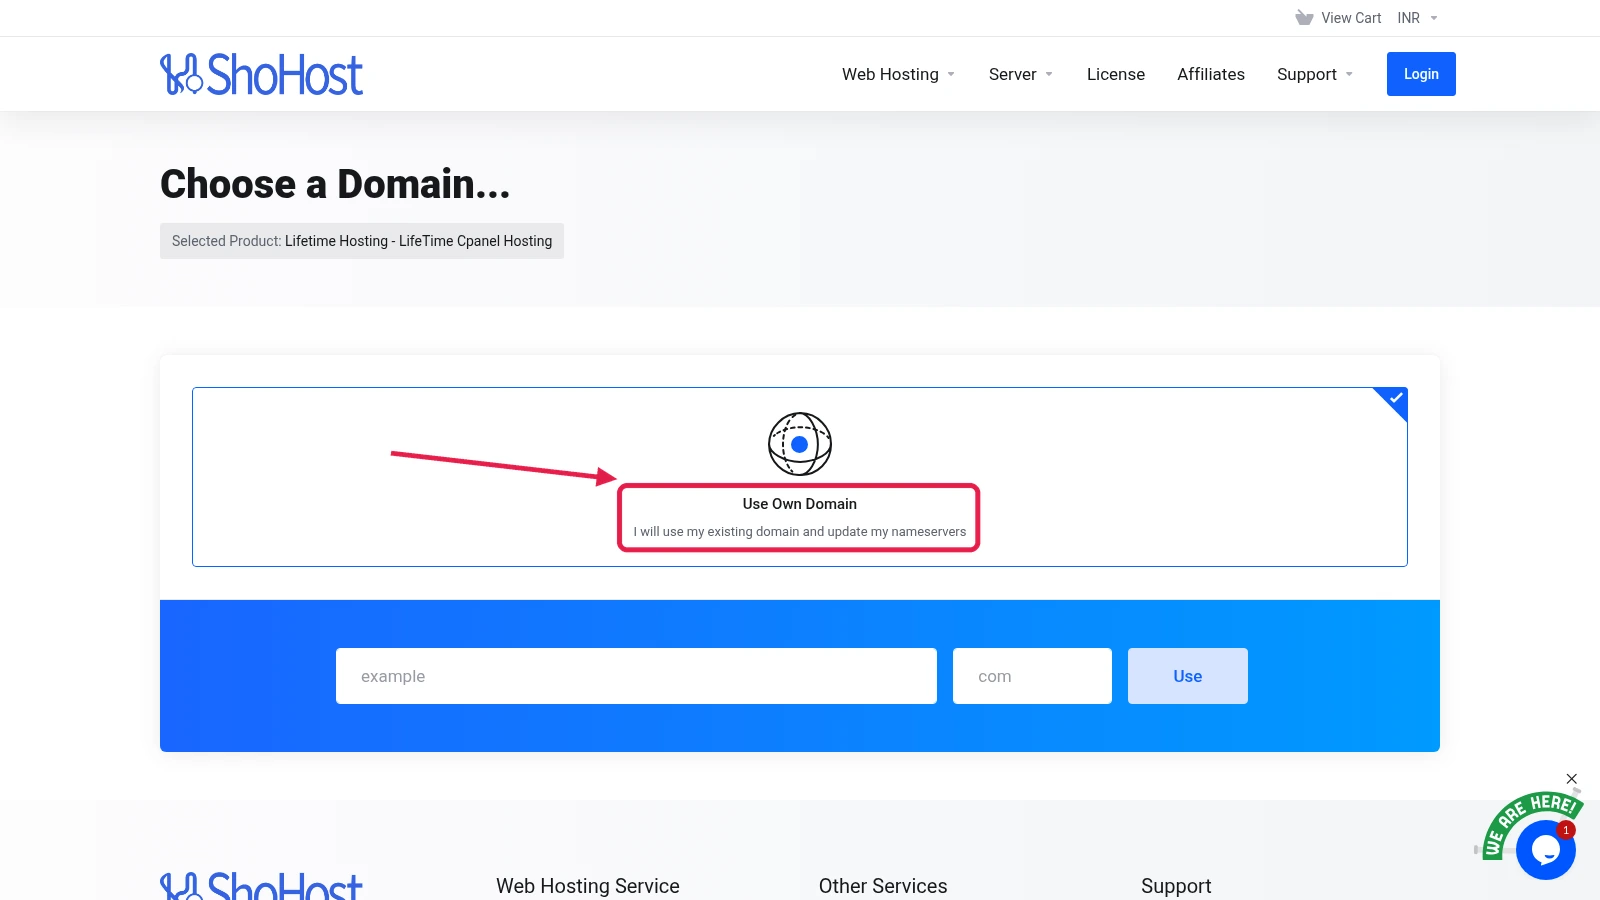The image size is (1600, 900).
Task: Open the View Cart link
Action: pos(1350,18)
